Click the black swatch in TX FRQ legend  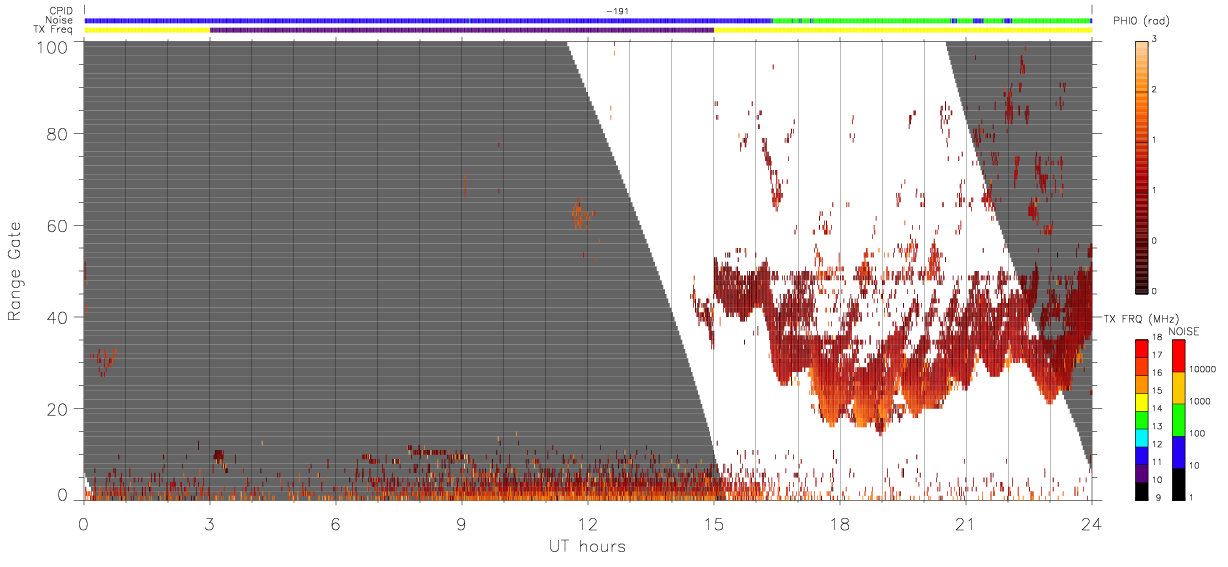(x=1142, y=490)
